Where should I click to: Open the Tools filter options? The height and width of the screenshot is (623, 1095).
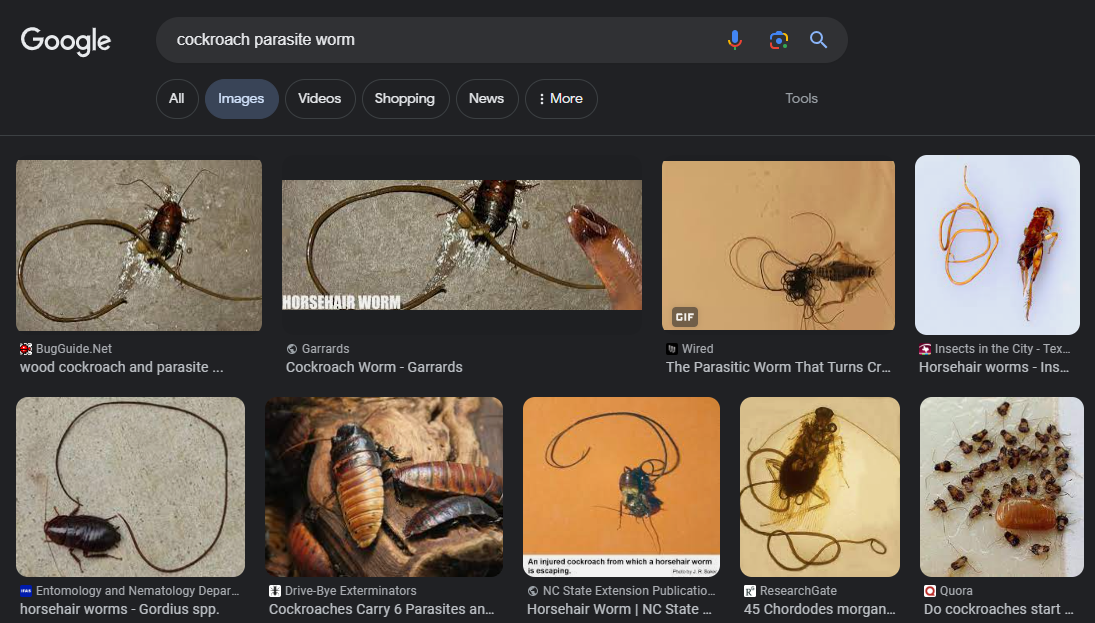point(801,99)
